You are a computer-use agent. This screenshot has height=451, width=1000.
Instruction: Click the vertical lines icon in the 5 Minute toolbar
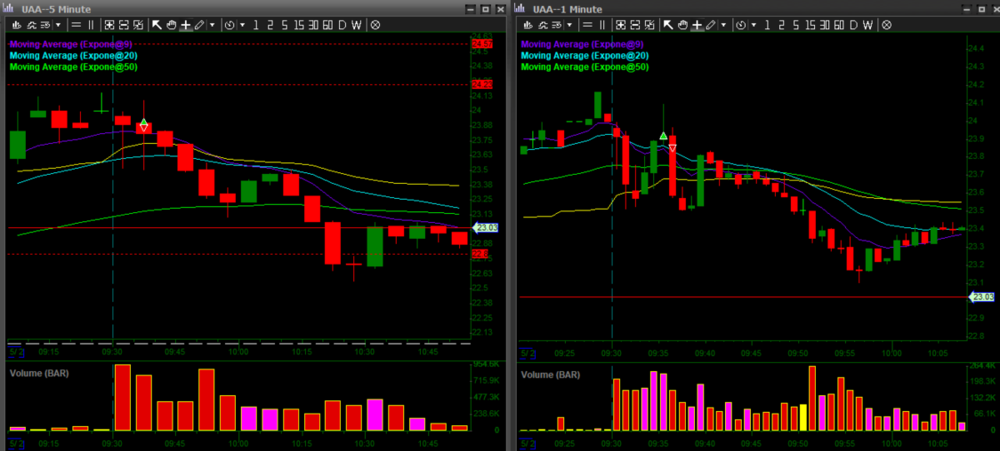(92, 25)
